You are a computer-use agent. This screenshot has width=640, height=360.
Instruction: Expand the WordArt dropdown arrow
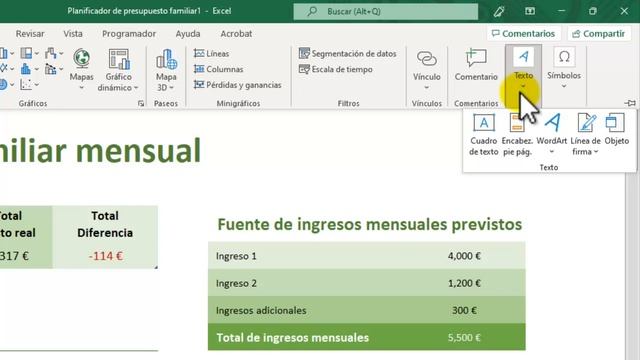point(551,152)
